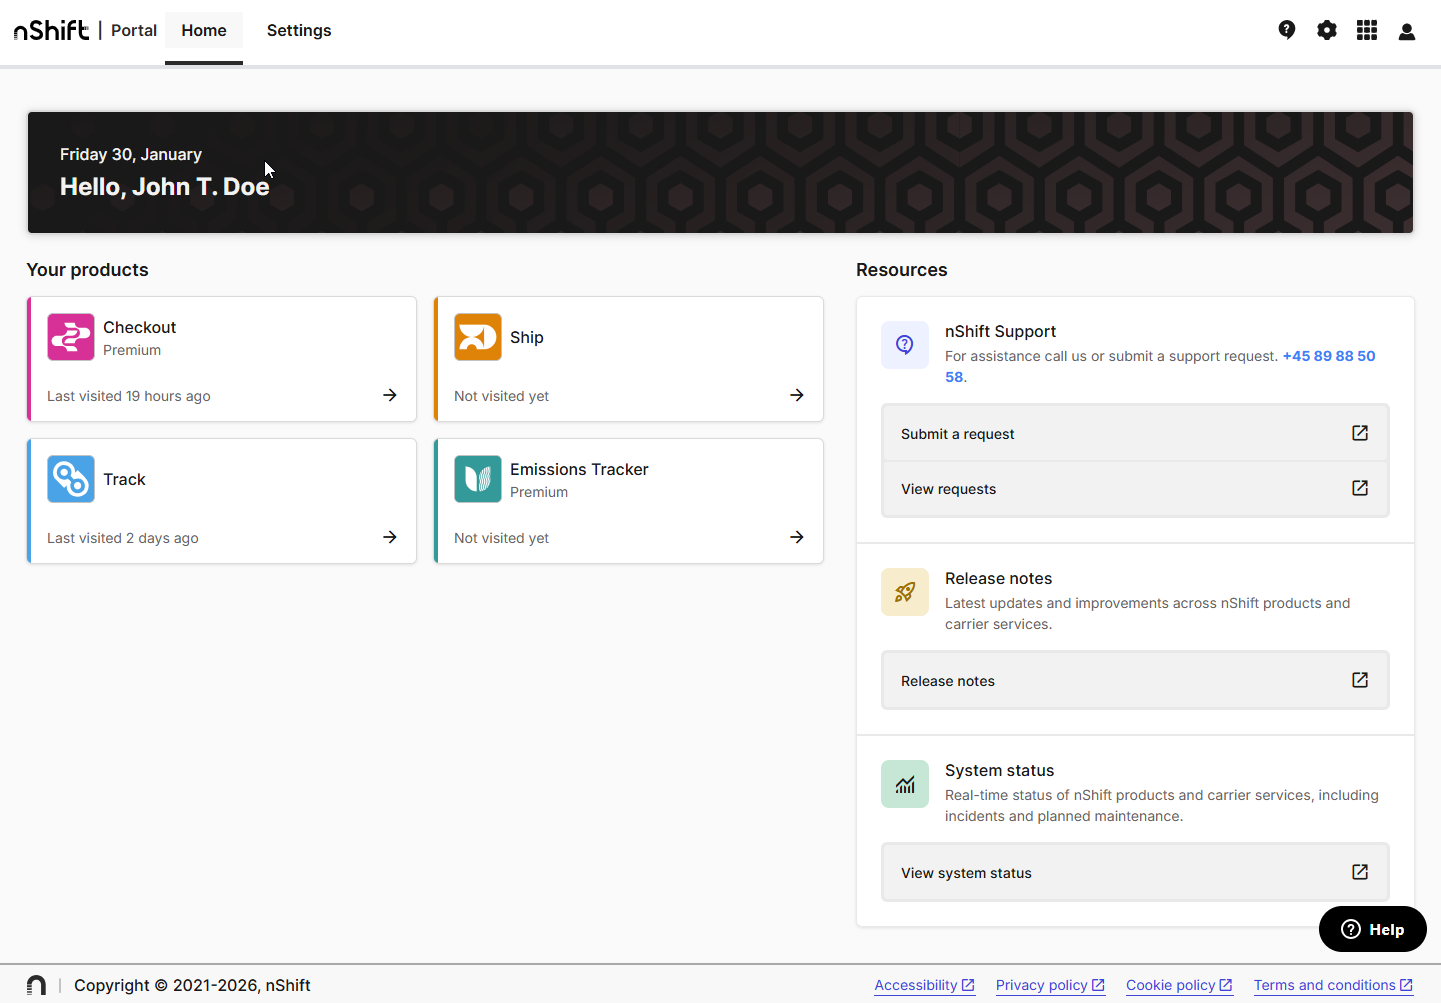Screen dimensions: 1441x1003
Task: Click the Checkout product icon
Action: point(71,337)
